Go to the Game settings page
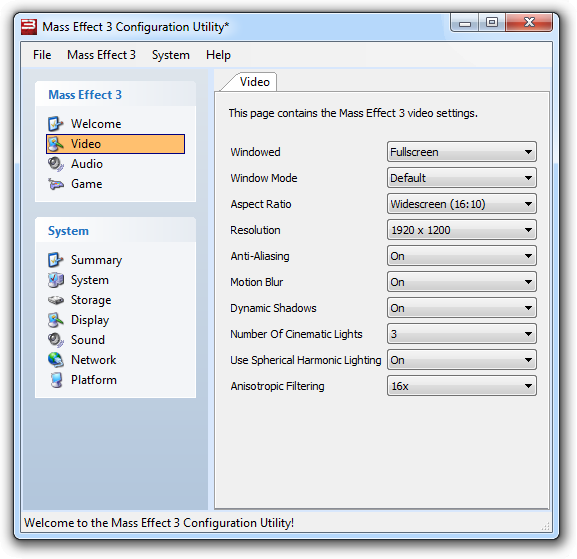This screenshot has height=559, width=577. click(x=86, y=184)
